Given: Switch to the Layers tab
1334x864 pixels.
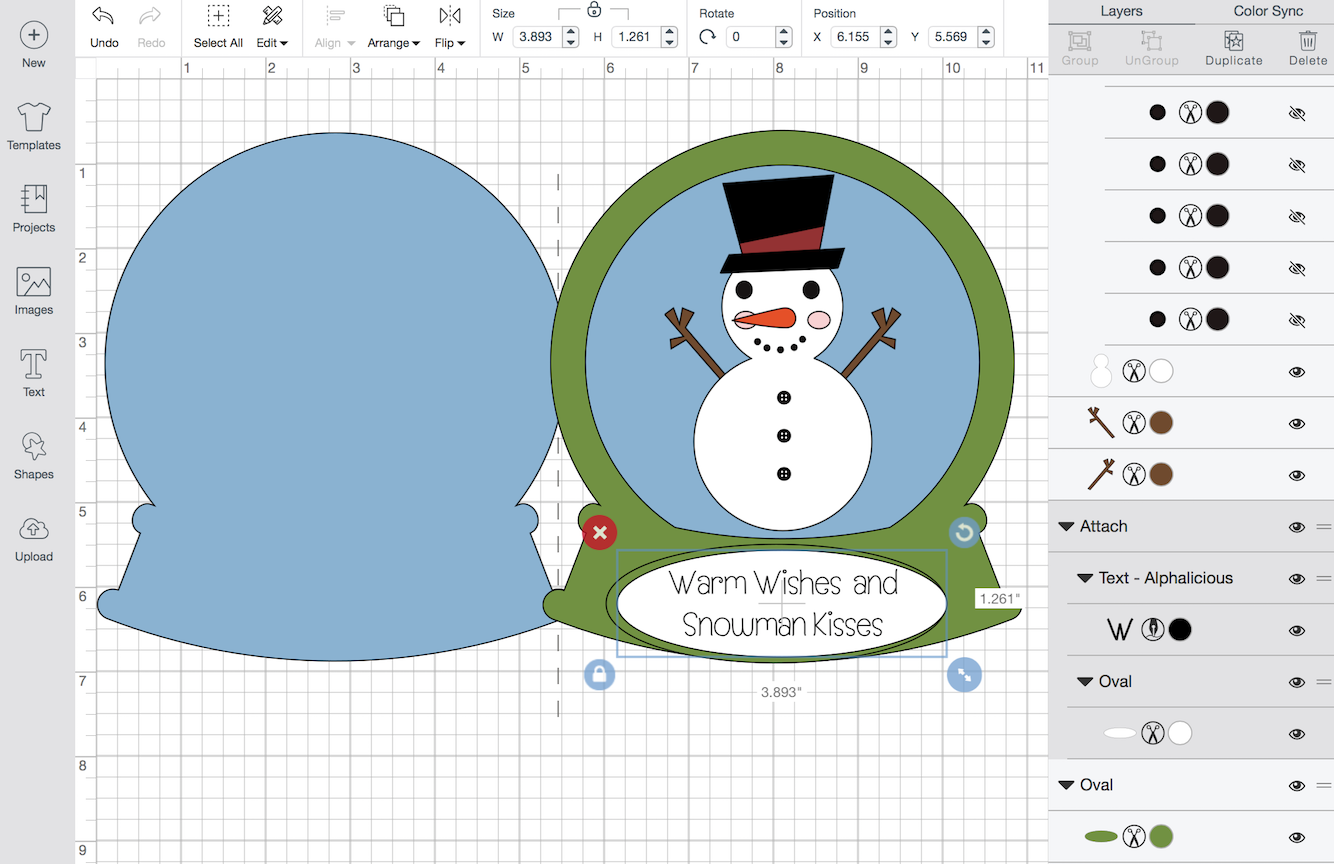Looking at the screenshot, I should pos(1121,11).
